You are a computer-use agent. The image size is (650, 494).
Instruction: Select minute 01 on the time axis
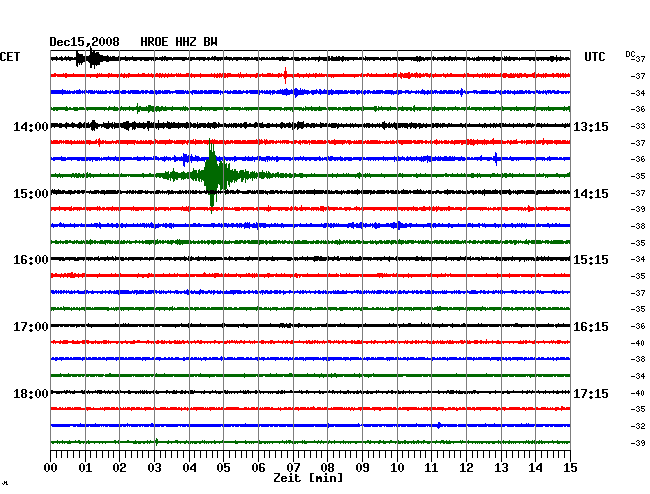pos(85,468)
